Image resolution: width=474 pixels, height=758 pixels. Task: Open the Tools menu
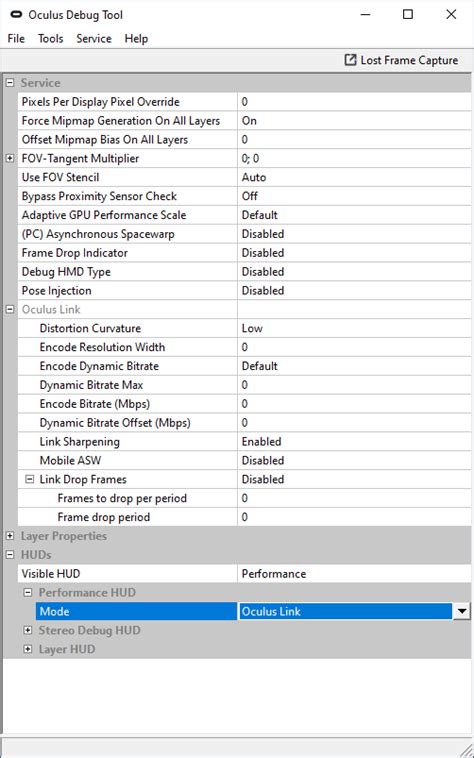pyautogui.click(x=51, y=39)
